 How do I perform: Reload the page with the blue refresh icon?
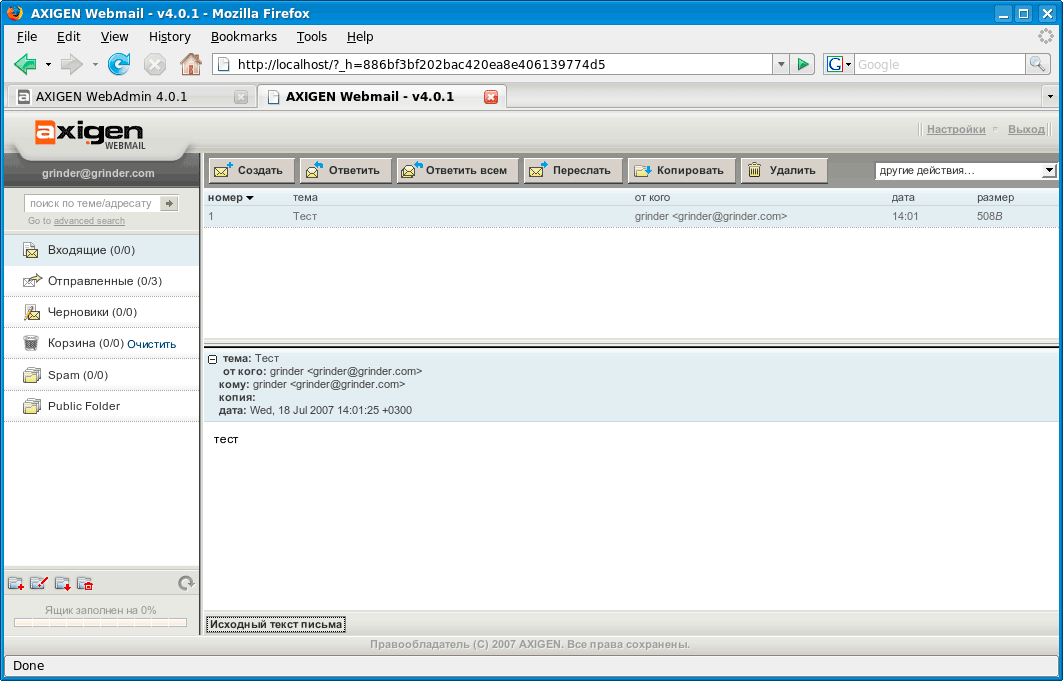[119, 64]
